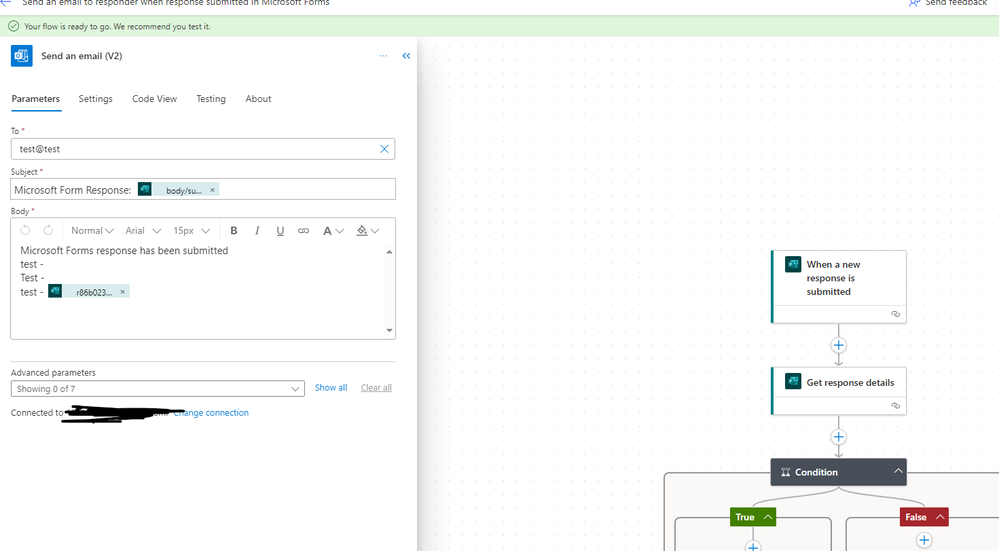This screenshot has height=551, width=999.
Task: Open the Advanced parameters dropdown
Action: coord(157,389)
